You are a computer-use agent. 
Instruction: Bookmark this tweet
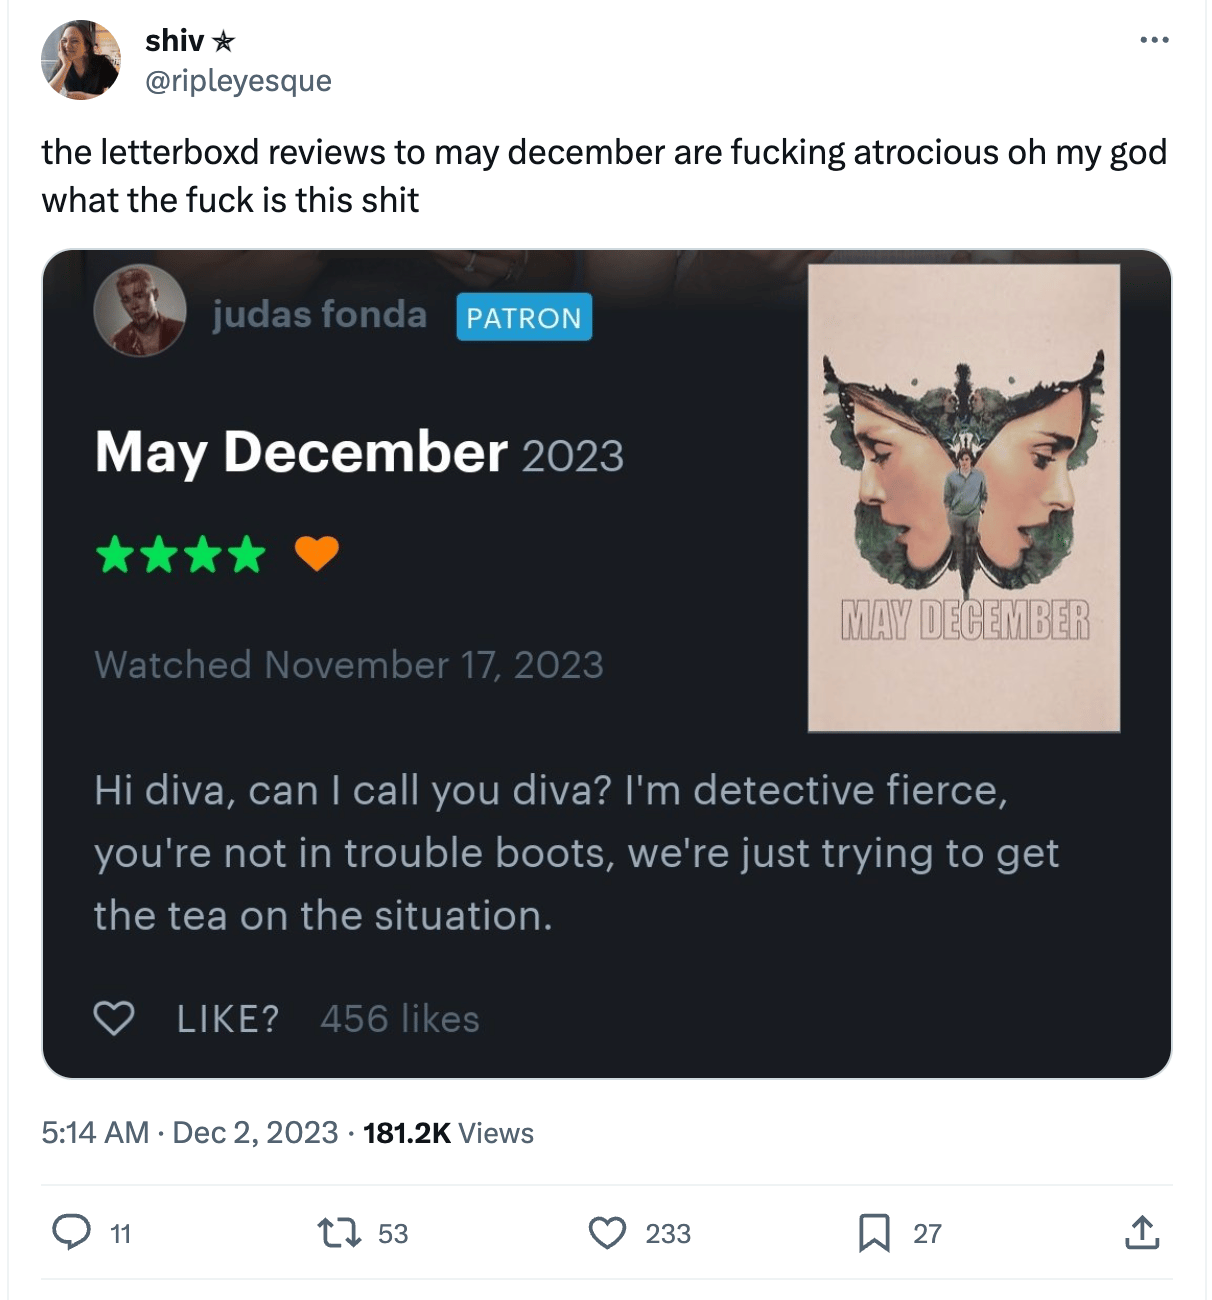(x=874, y=1232)
